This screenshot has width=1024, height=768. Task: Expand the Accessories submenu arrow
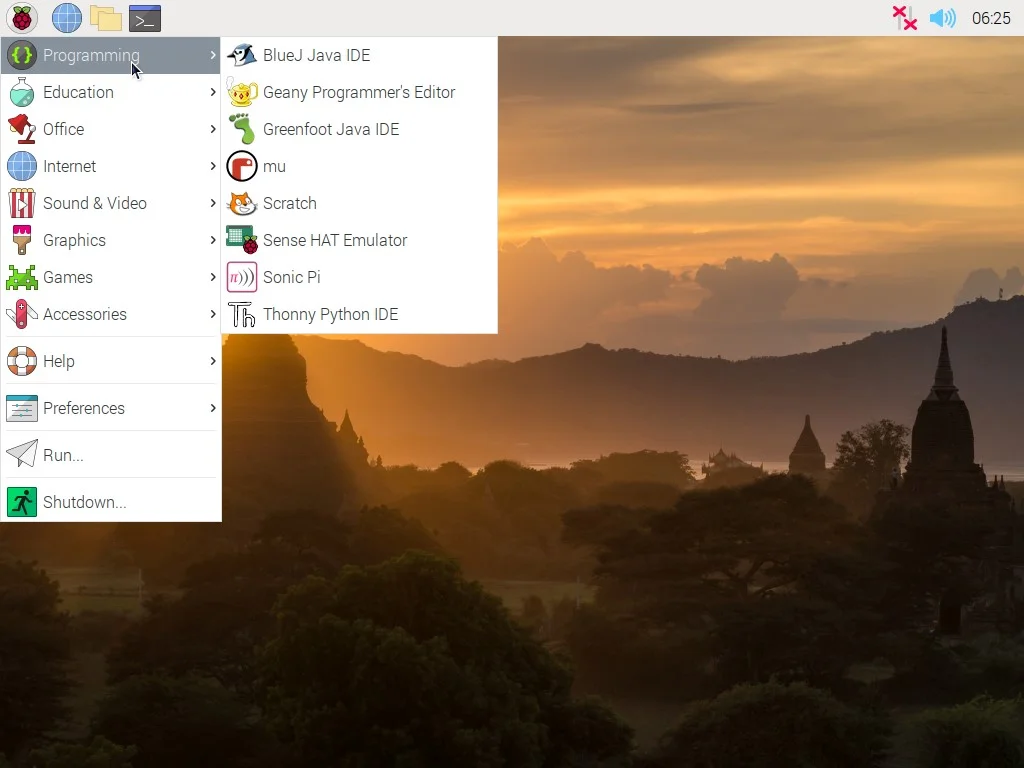pyautogui.click(x=213, y=314)
